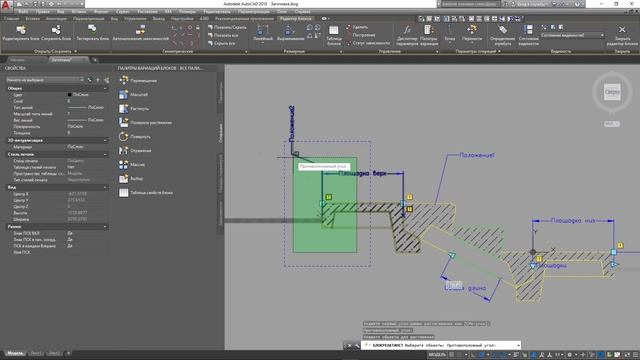Click the new drawing tab plus button
This screenshot has width=640, height=360.
coord(95,60)
